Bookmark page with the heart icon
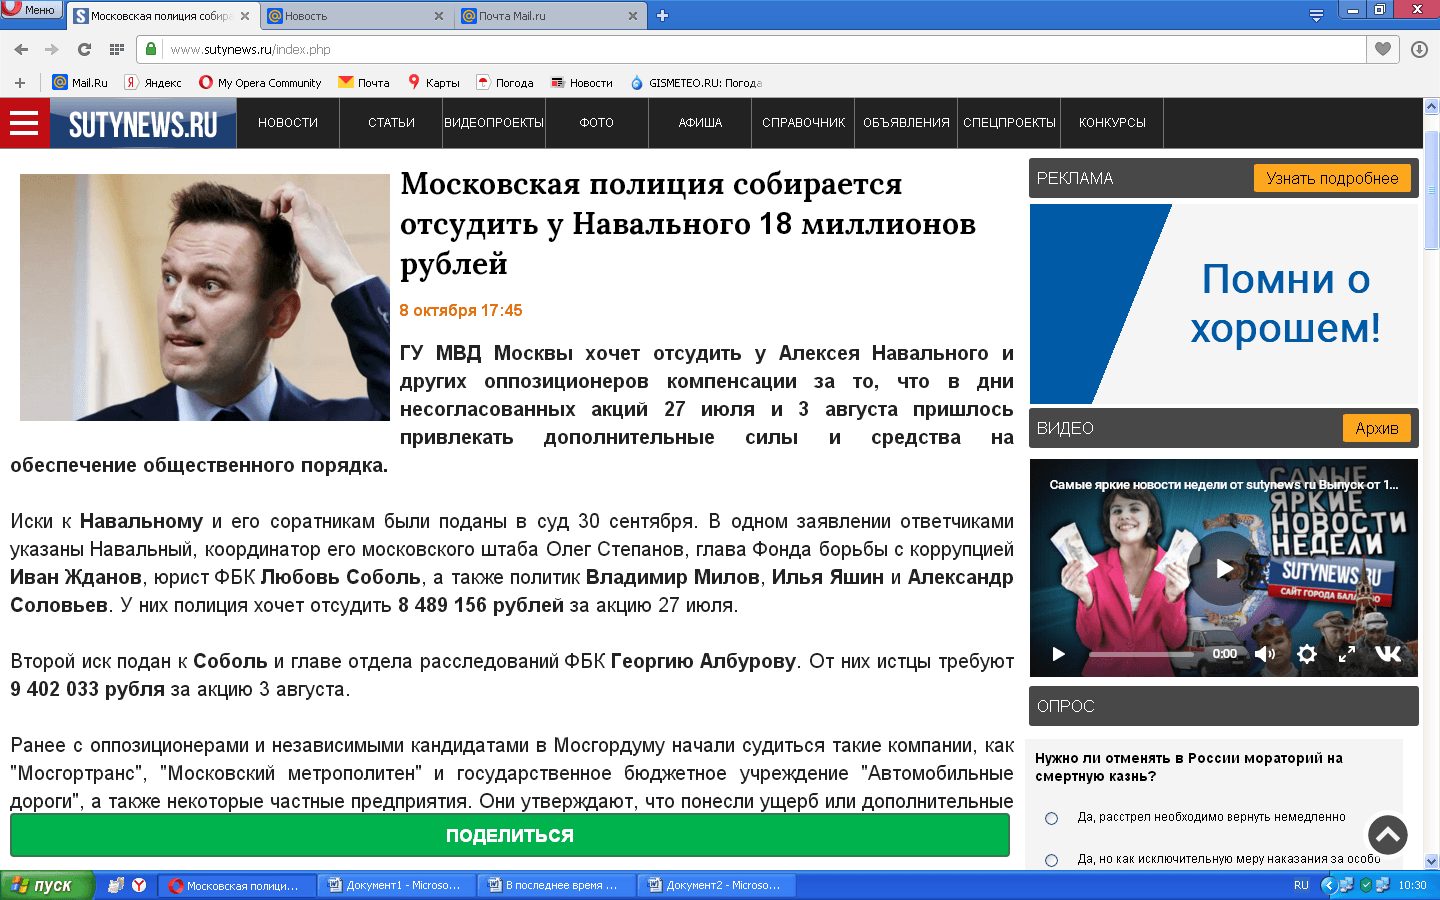This screenshot has height=900, width=1440. 1383,49
